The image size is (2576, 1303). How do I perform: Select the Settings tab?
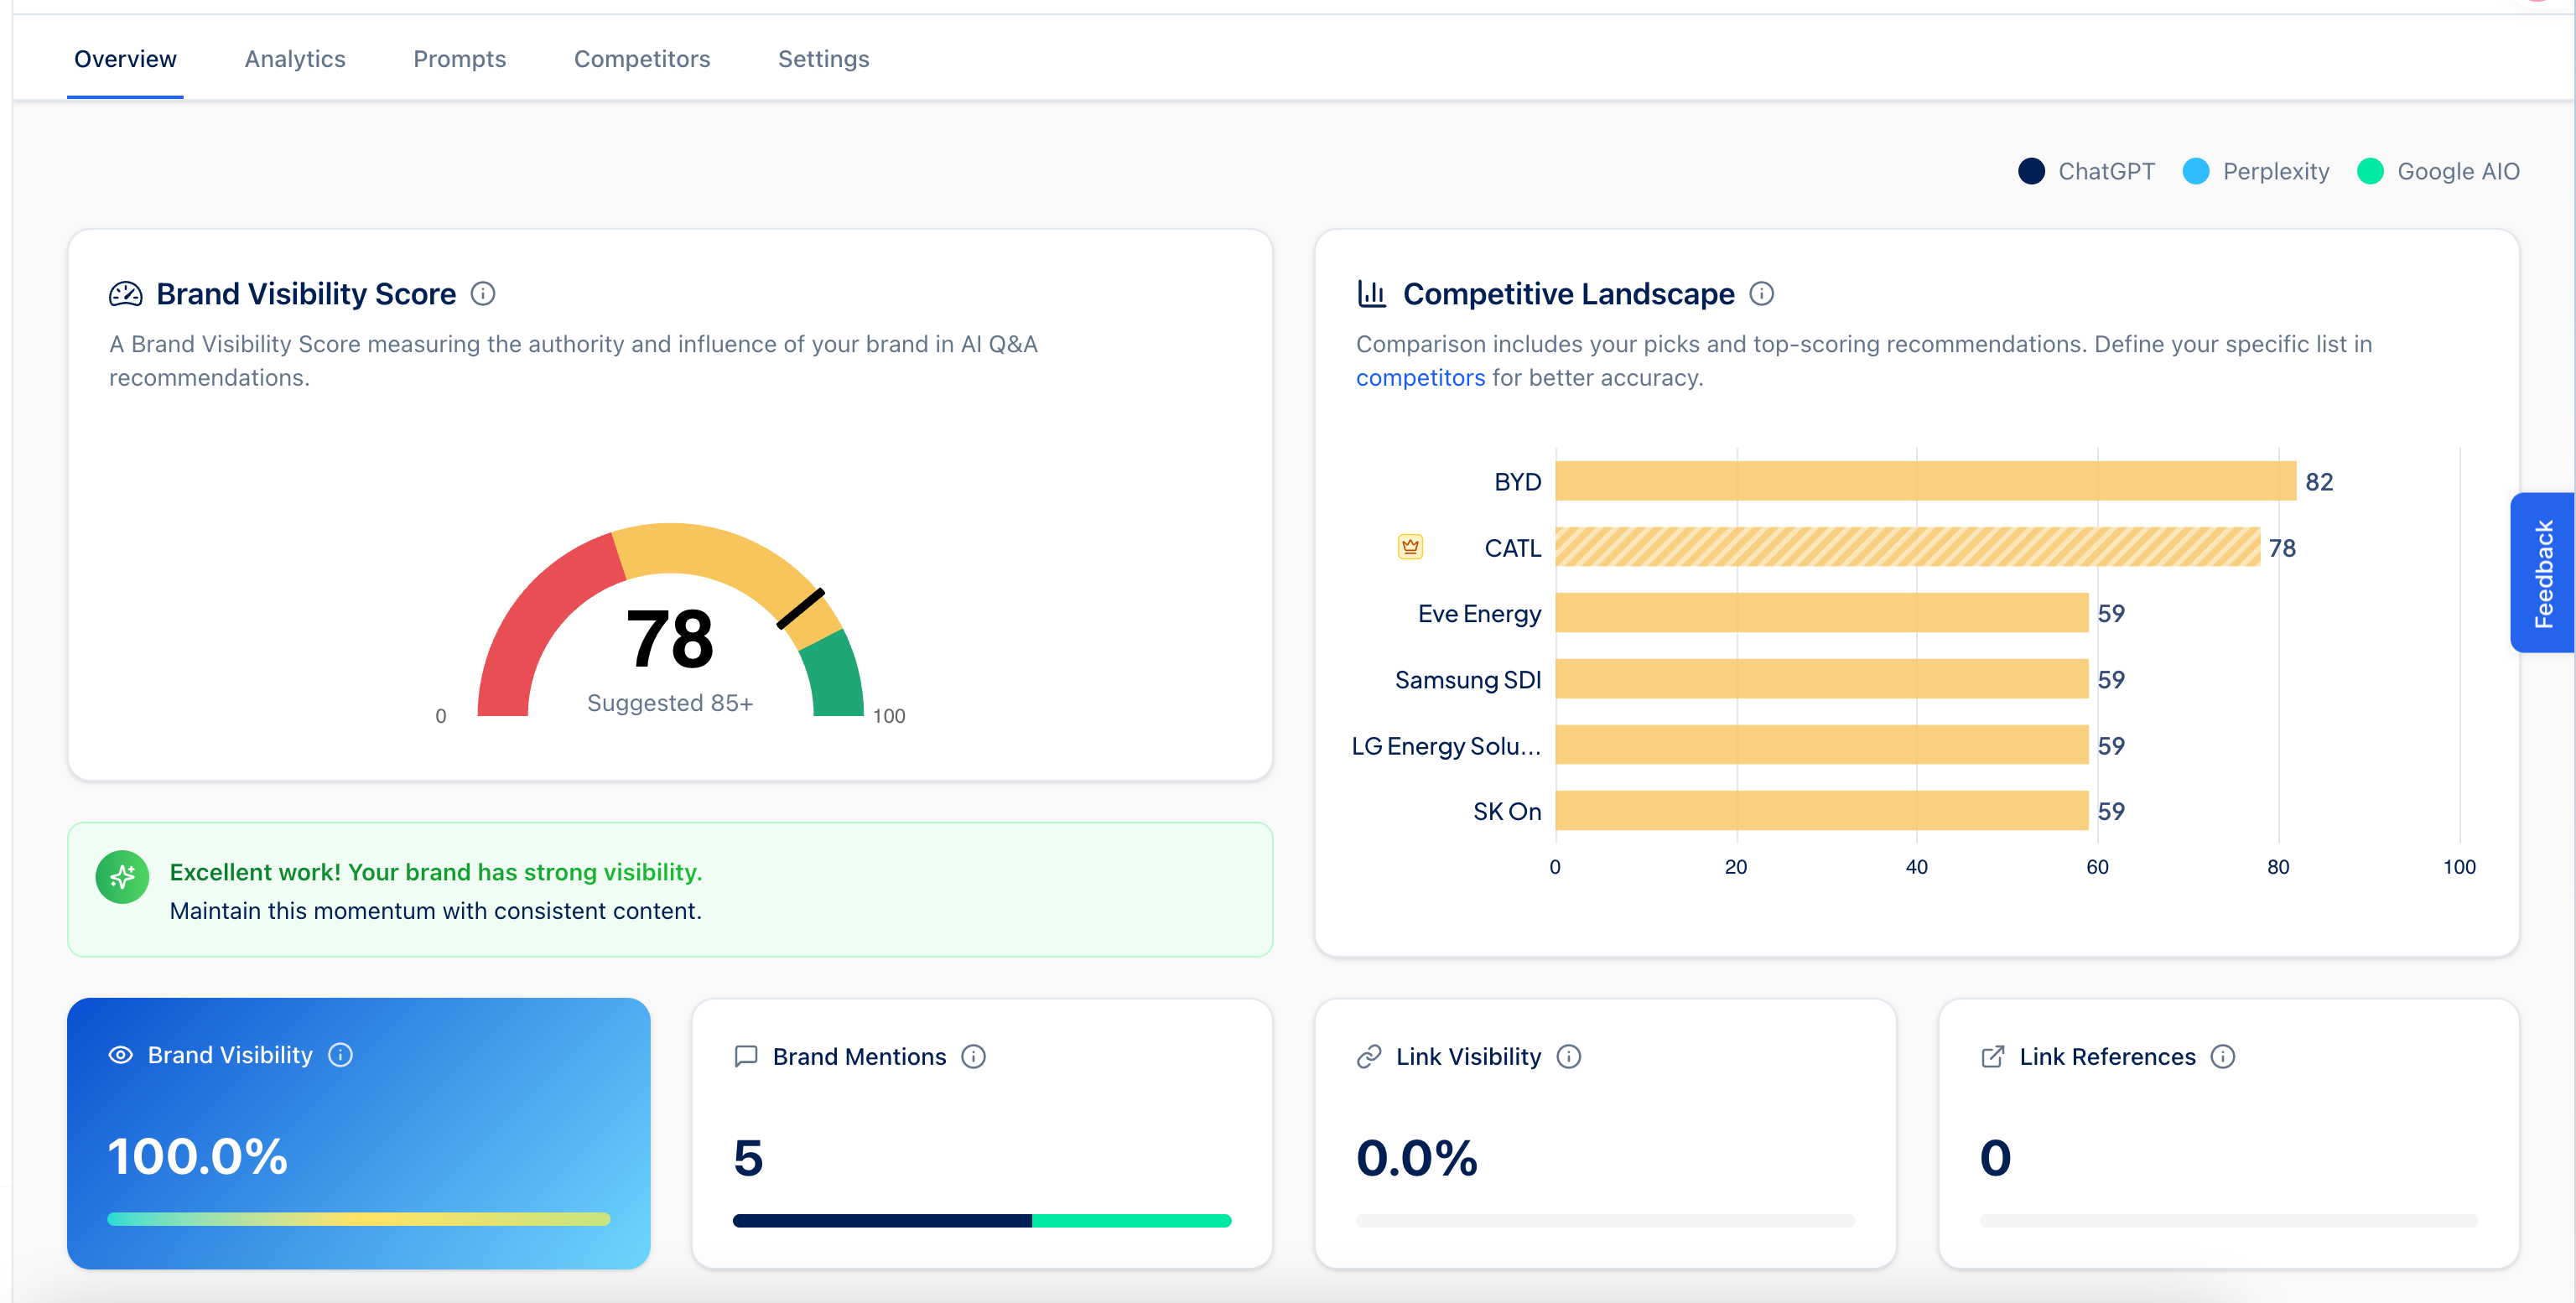point(824,59)
